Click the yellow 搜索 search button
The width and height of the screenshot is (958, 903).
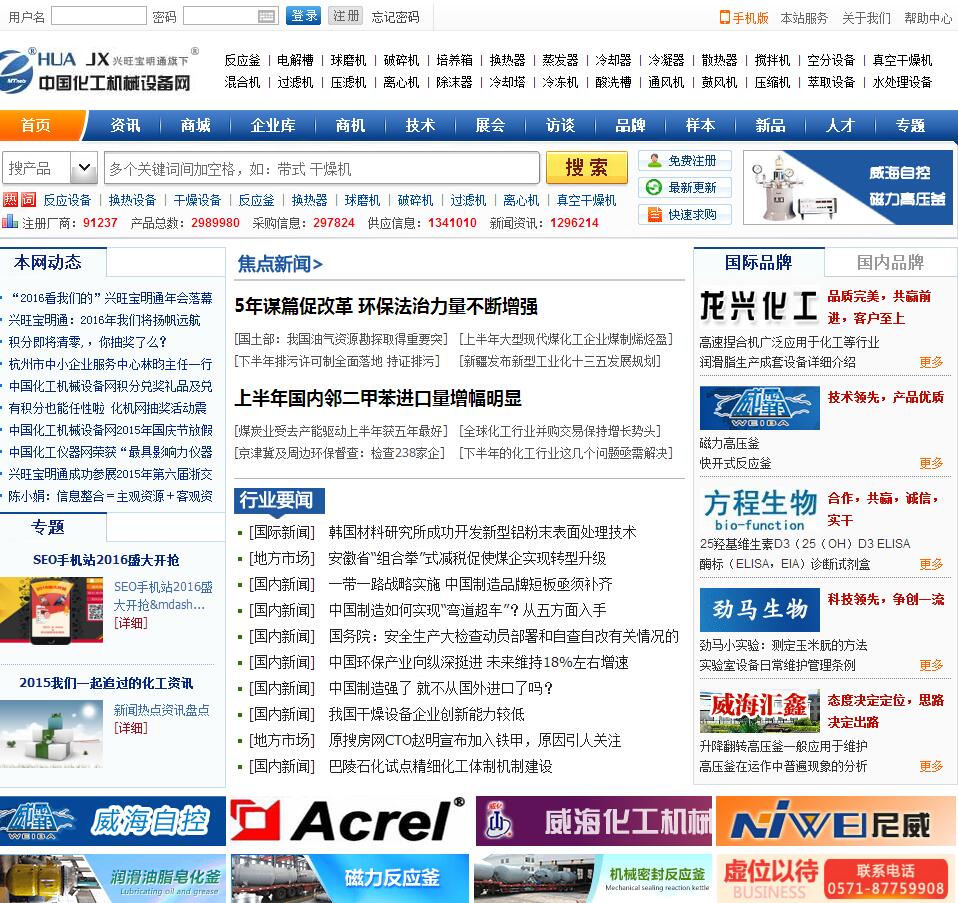(587, 167)
